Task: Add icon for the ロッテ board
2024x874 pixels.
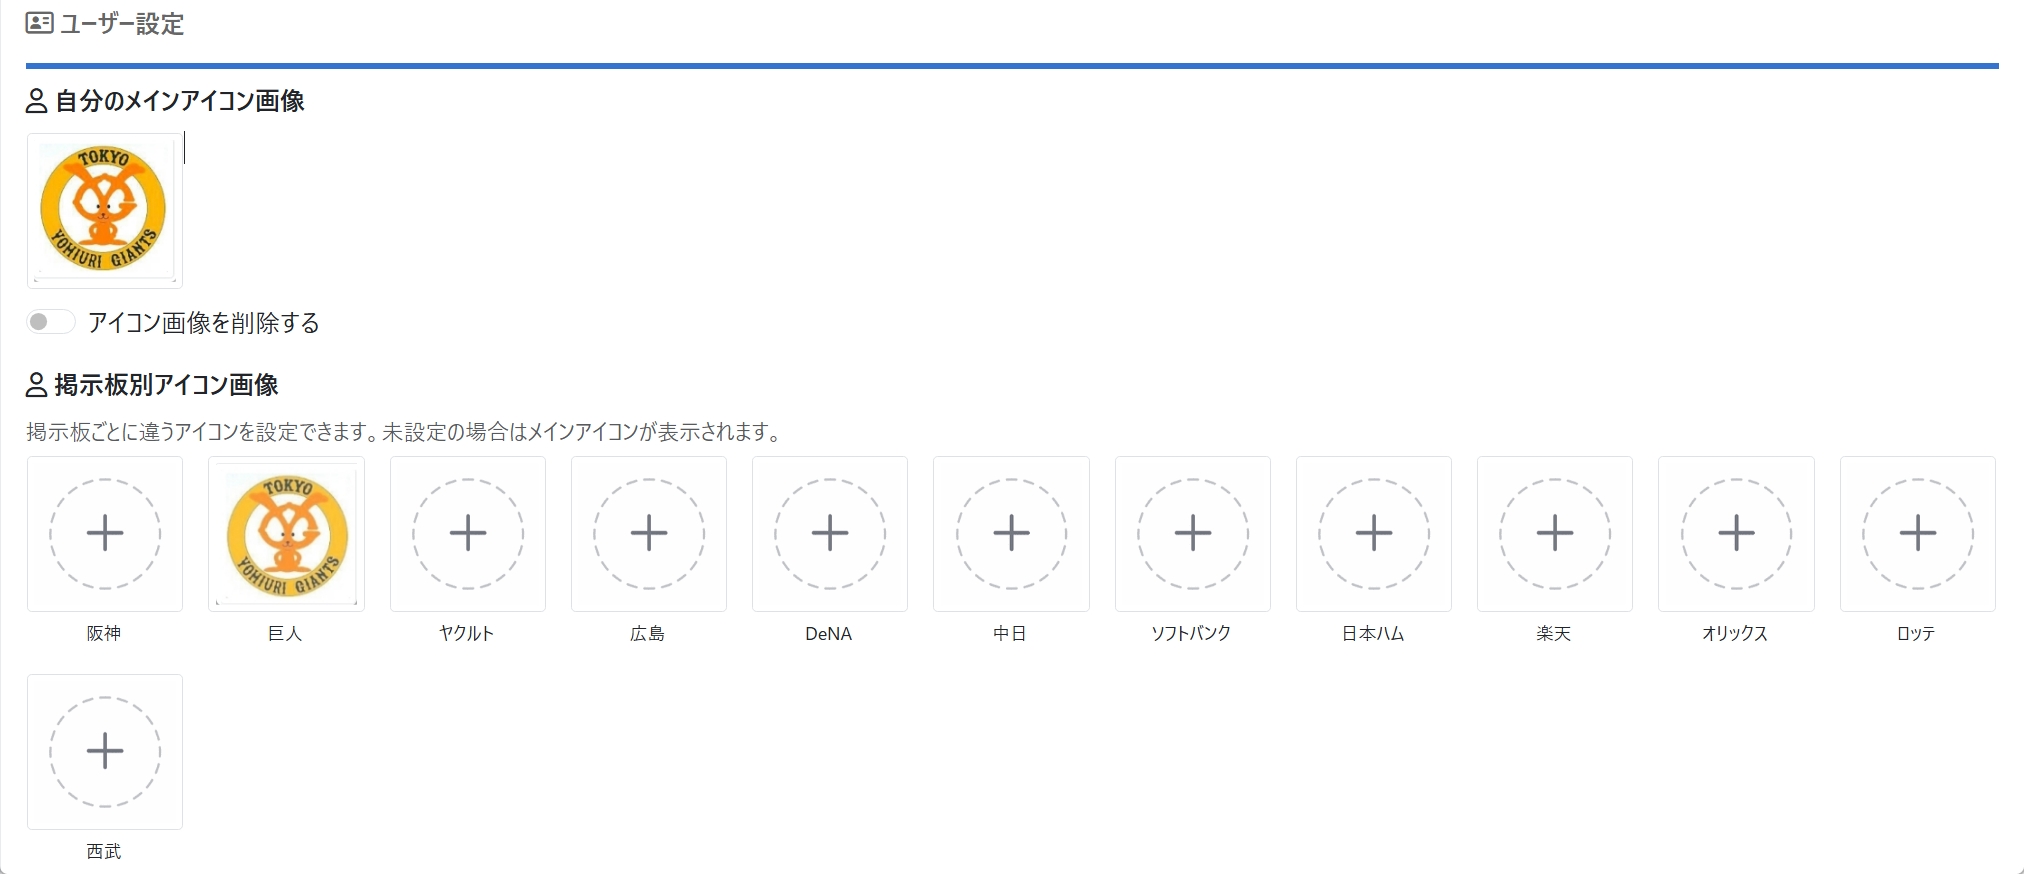Action: point(1918,533)
